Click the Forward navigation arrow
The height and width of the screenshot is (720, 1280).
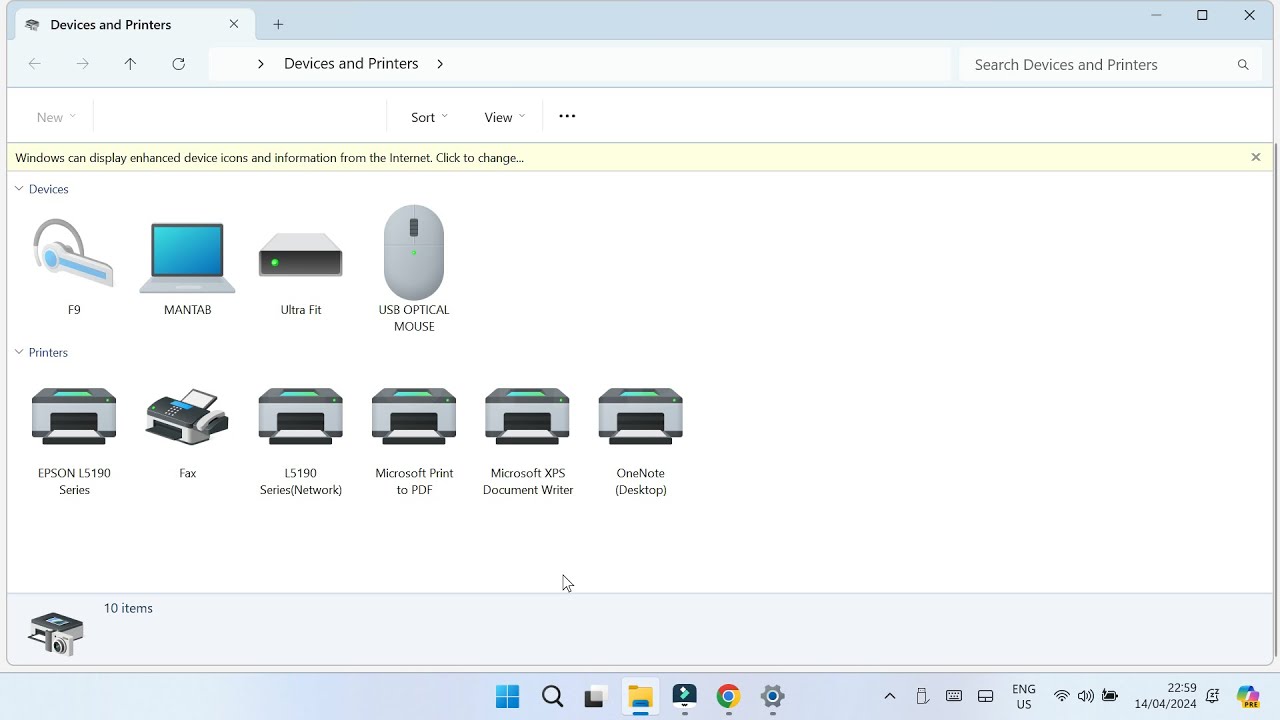[x=83, y=64]
